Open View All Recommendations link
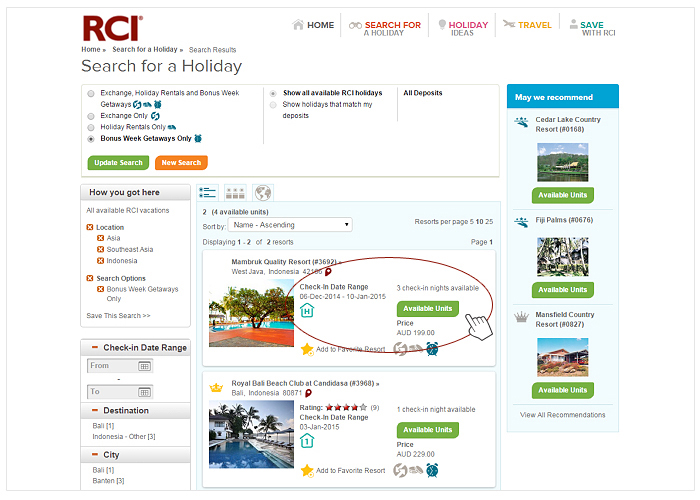This screenshot has width=700, height=500. coord(562,415)
